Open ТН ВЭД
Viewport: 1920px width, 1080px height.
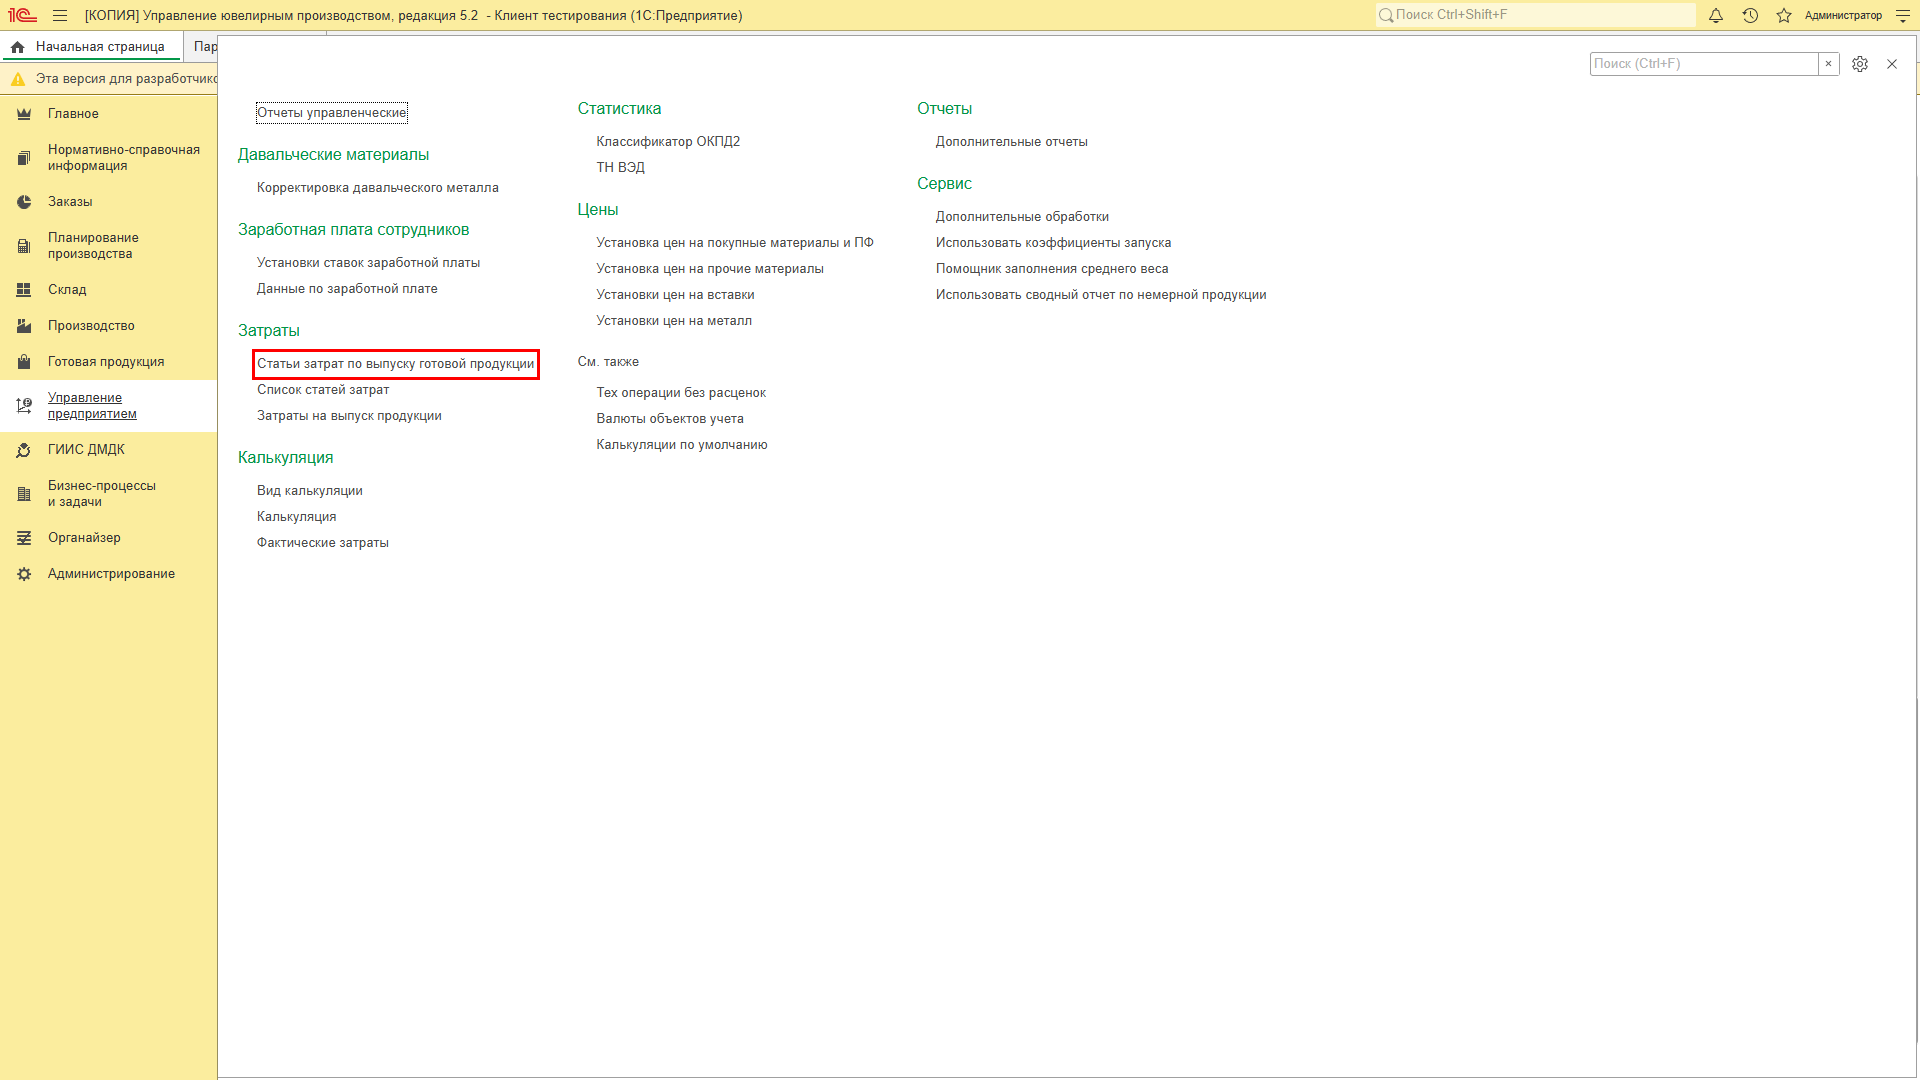tap(621, 168)
